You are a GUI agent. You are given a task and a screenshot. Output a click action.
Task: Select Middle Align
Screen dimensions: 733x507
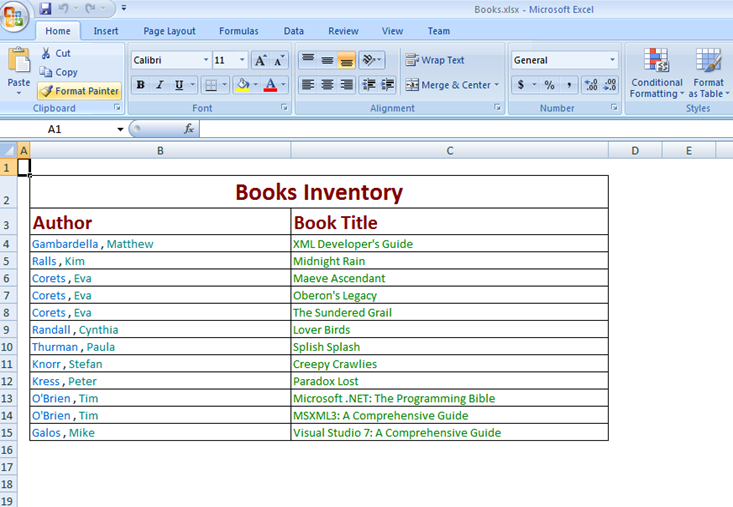coord(327,60)
